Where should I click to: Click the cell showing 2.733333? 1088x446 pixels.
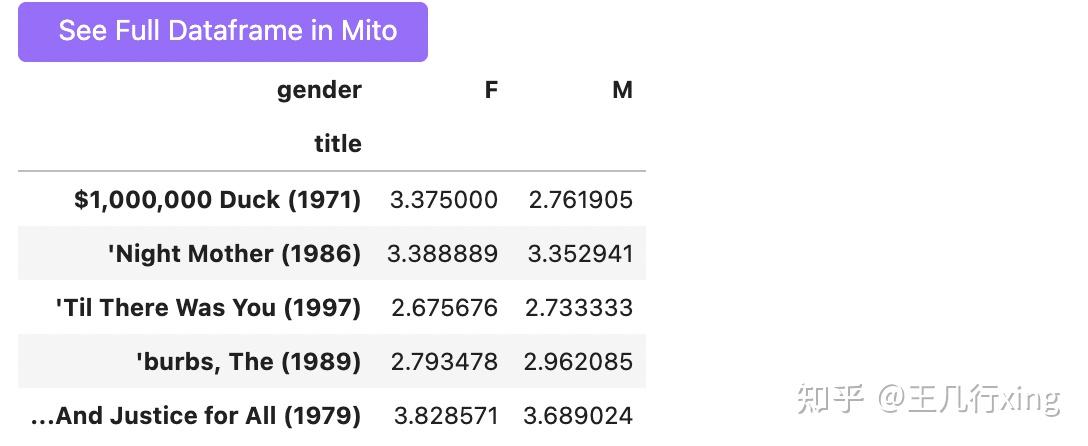point(580,308)
